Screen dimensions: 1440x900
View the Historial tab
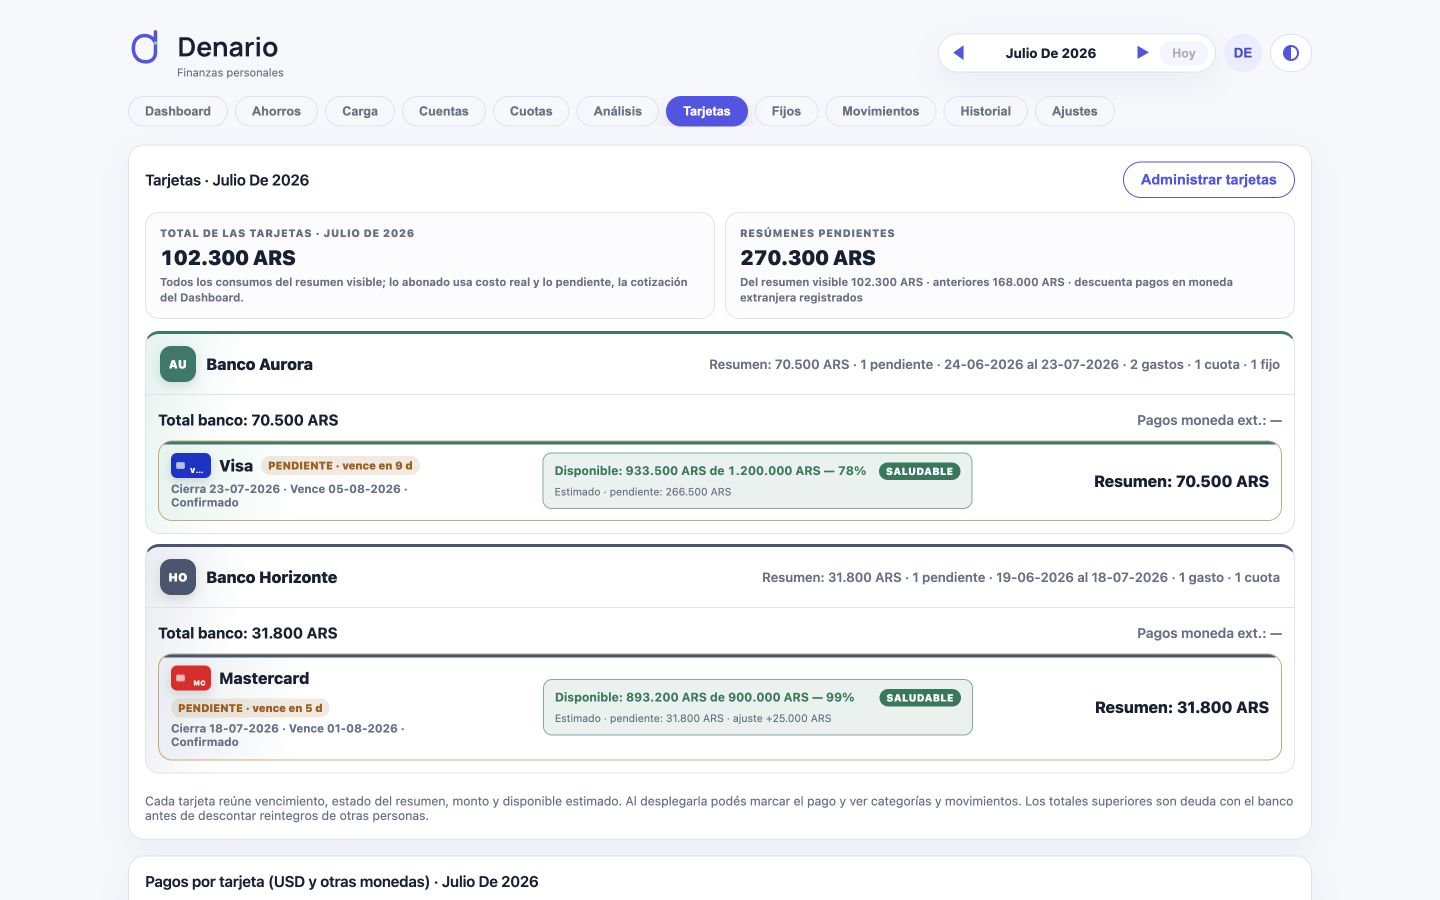click(986, 111)
